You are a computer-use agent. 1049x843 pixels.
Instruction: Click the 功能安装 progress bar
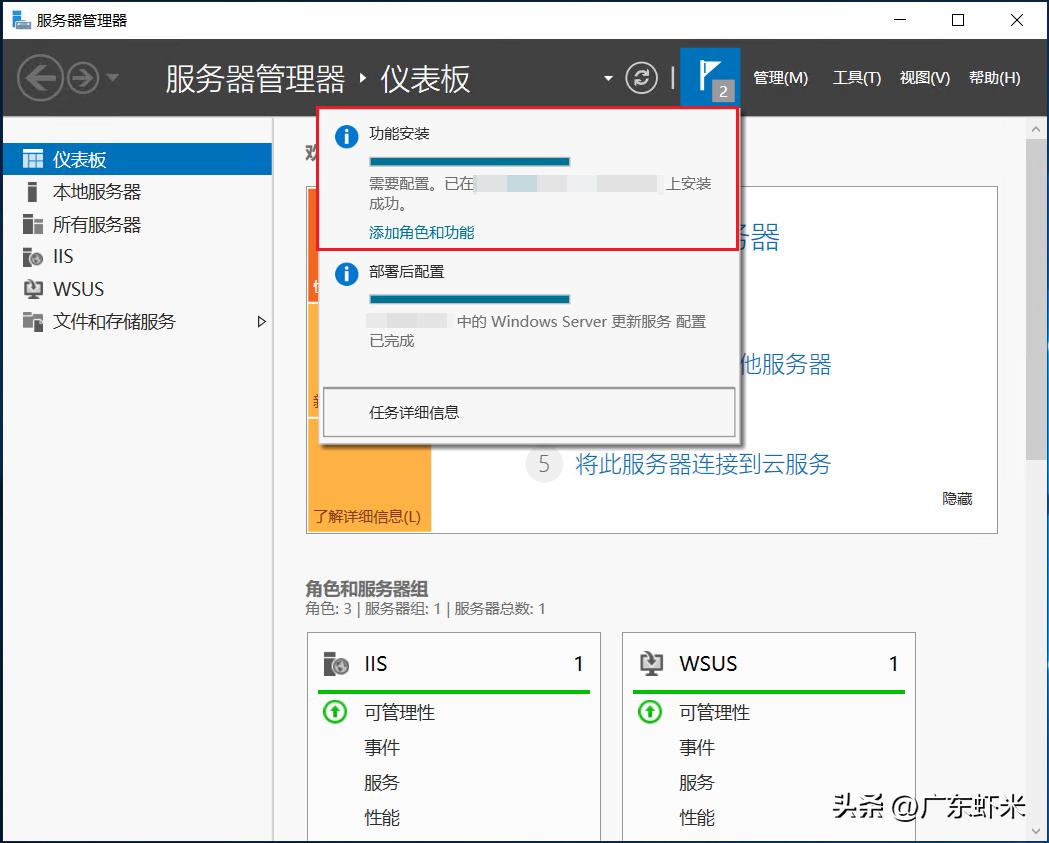pos(470,161)
